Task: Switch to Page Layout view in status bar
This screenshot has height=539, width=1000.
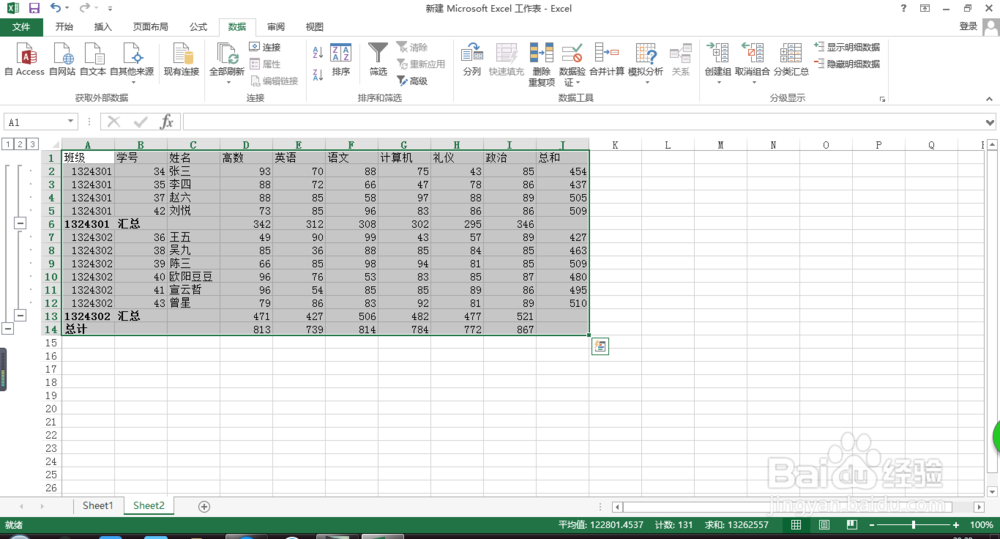Action: point(824,525)
